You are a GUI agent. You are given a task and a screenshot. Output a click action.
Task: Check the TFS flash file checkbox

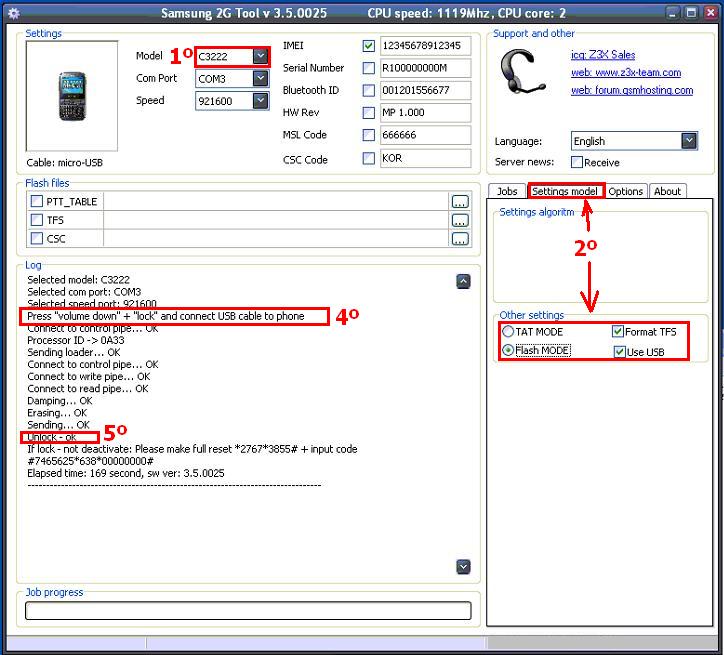coord(36,220)
